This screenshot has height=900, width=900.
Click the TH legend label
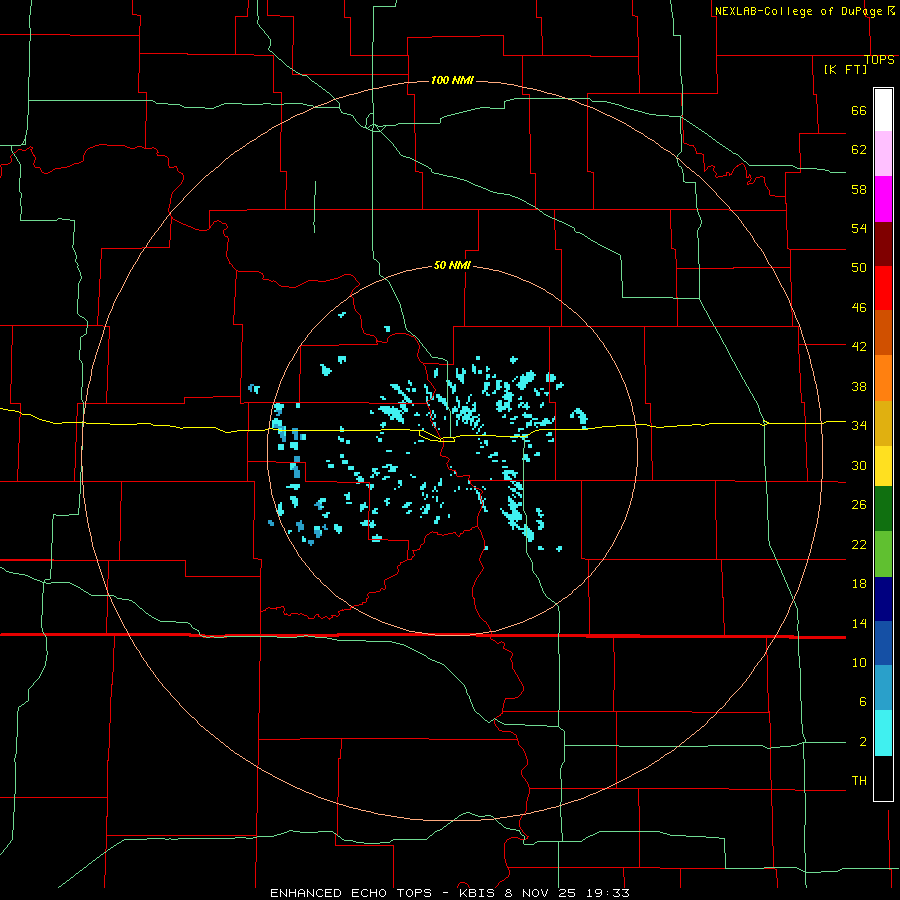(859, 781)
